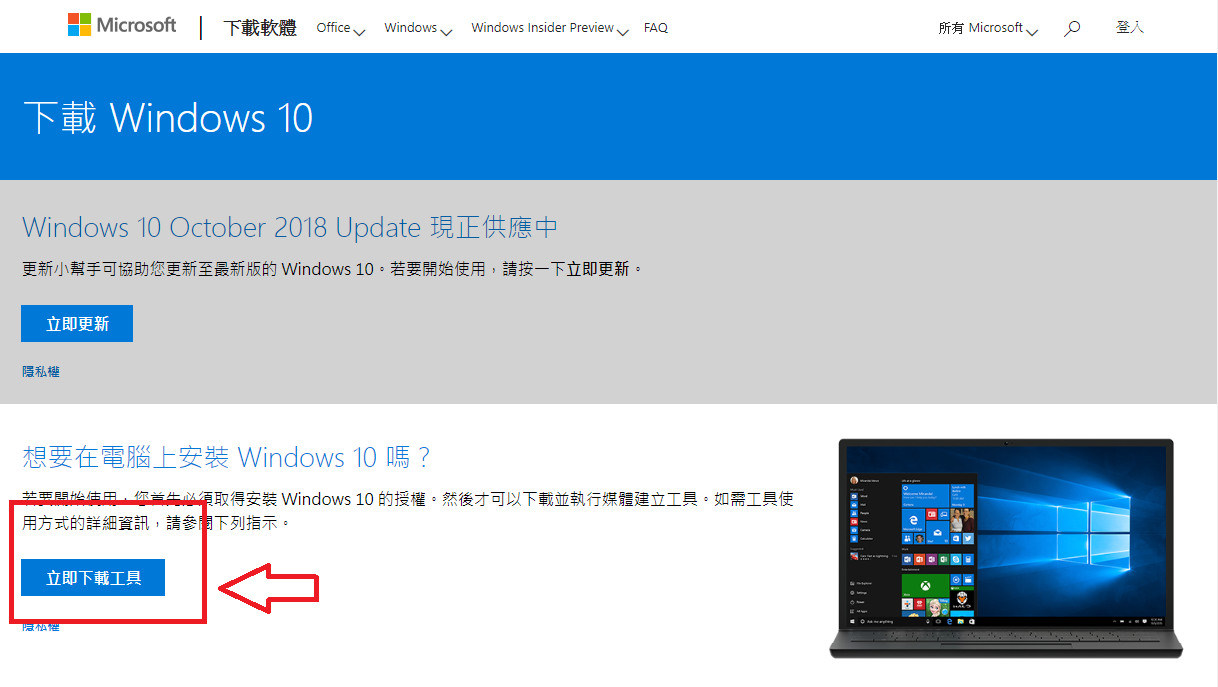Click the Microsoft logo

[122, 26]
